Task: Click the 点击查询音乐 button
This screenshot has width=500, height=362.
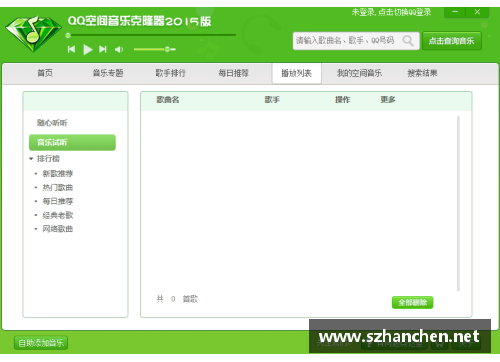Action: point(452,41)
